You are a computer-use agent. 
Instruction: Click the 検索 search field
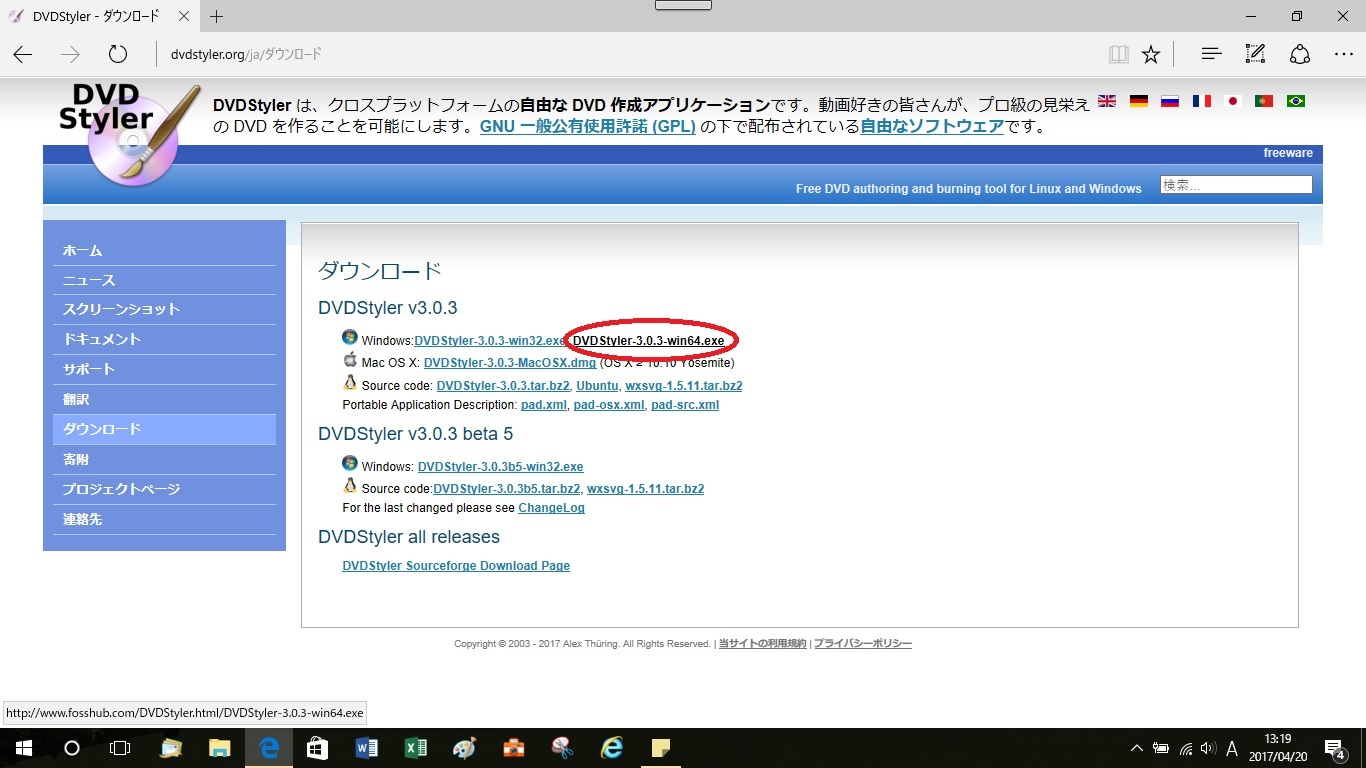point(1236,185)
